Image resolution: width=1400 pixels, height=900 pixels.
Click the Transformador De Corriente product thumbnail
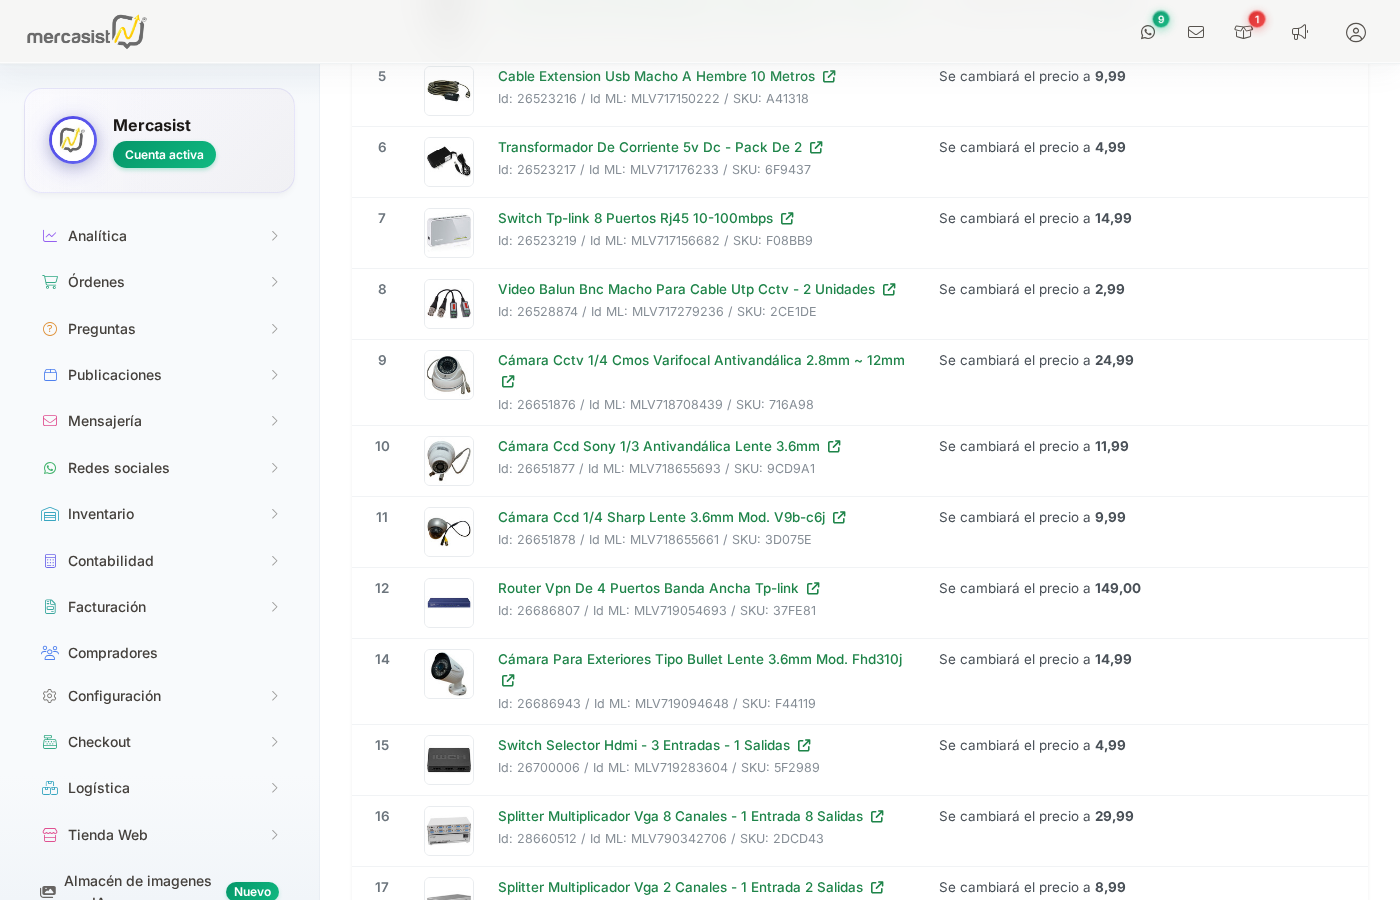click(449, 162)
